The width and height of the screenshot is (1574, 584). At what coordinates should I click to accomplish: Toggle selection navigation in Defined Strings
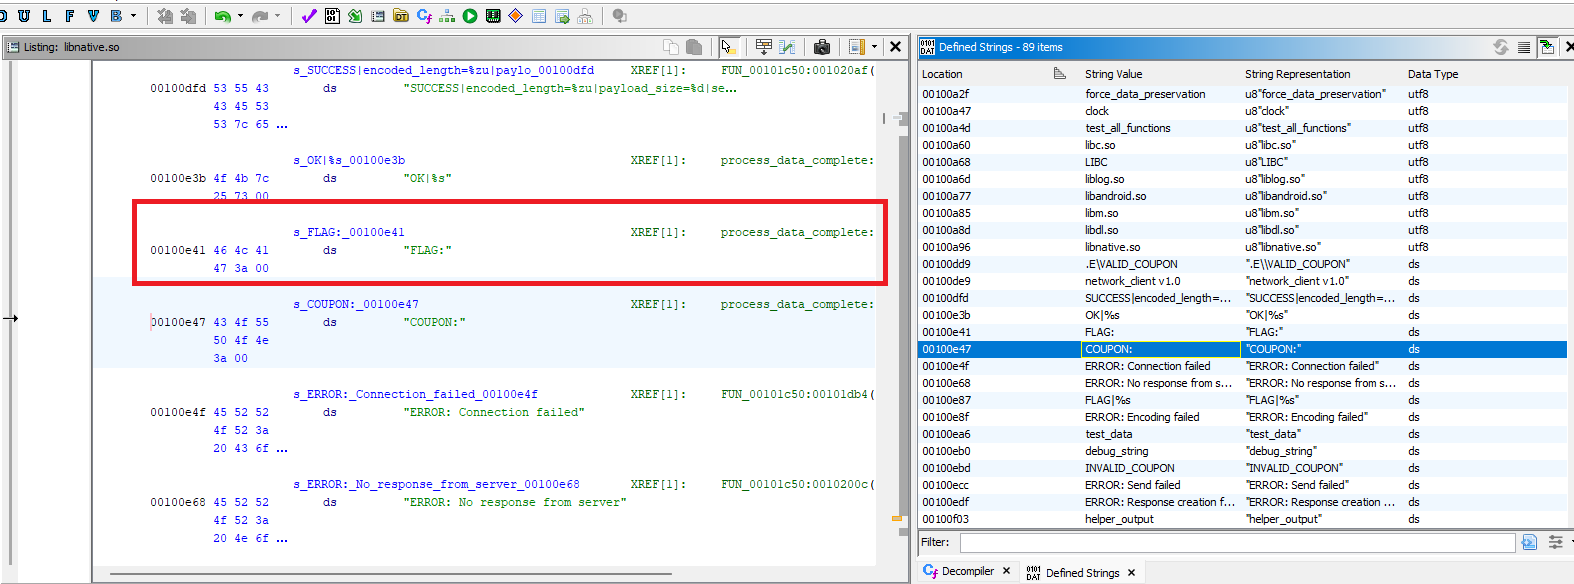pyautogui.click(x=1547, y=47)
